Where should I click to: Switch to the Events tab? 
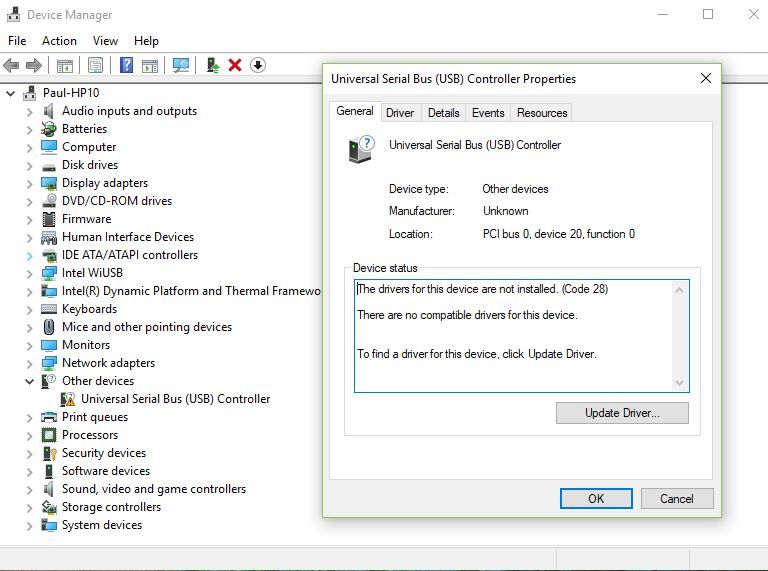click(488, 113)
